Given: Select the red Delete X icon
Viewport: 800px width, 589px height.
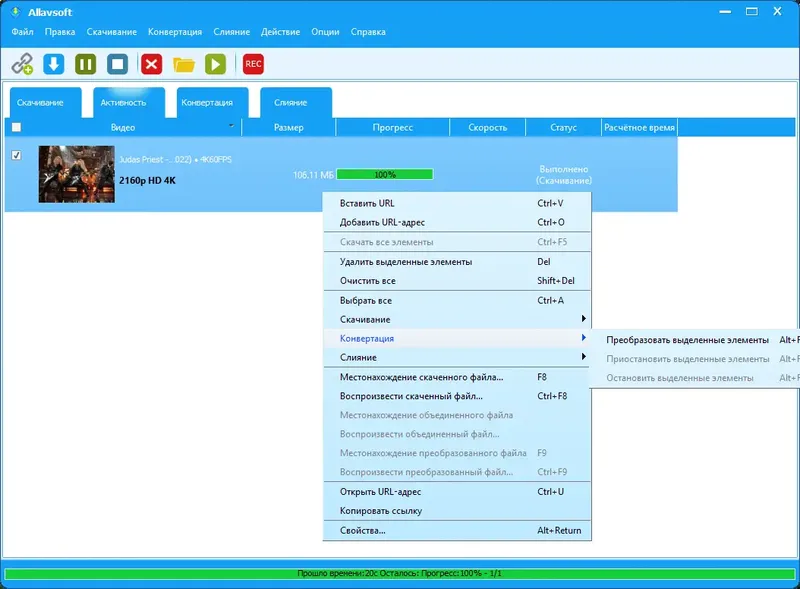Looking at the screenshot, I should [x=152, y=62].
